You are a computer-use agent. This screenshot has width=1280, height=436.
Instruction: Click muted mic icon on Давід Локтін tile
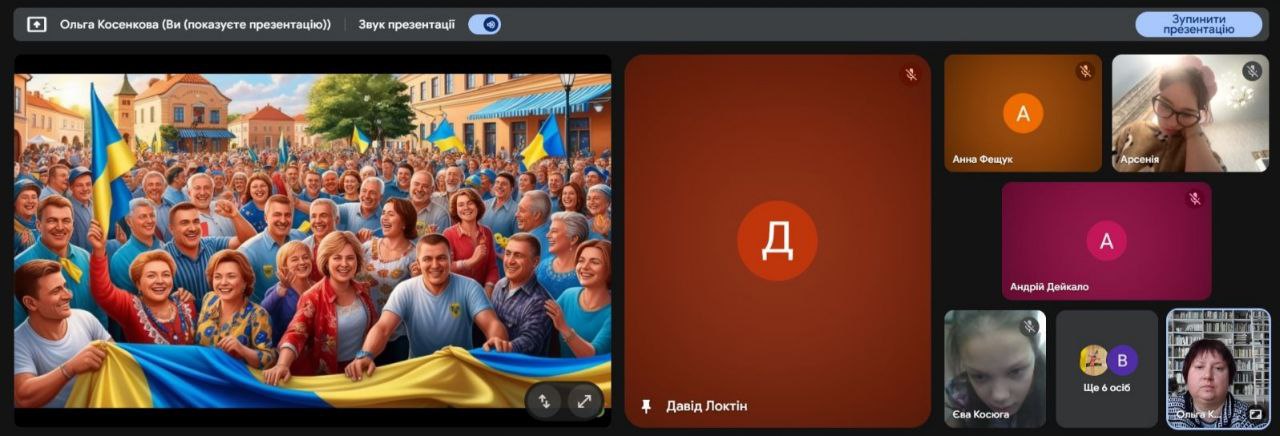910,74
